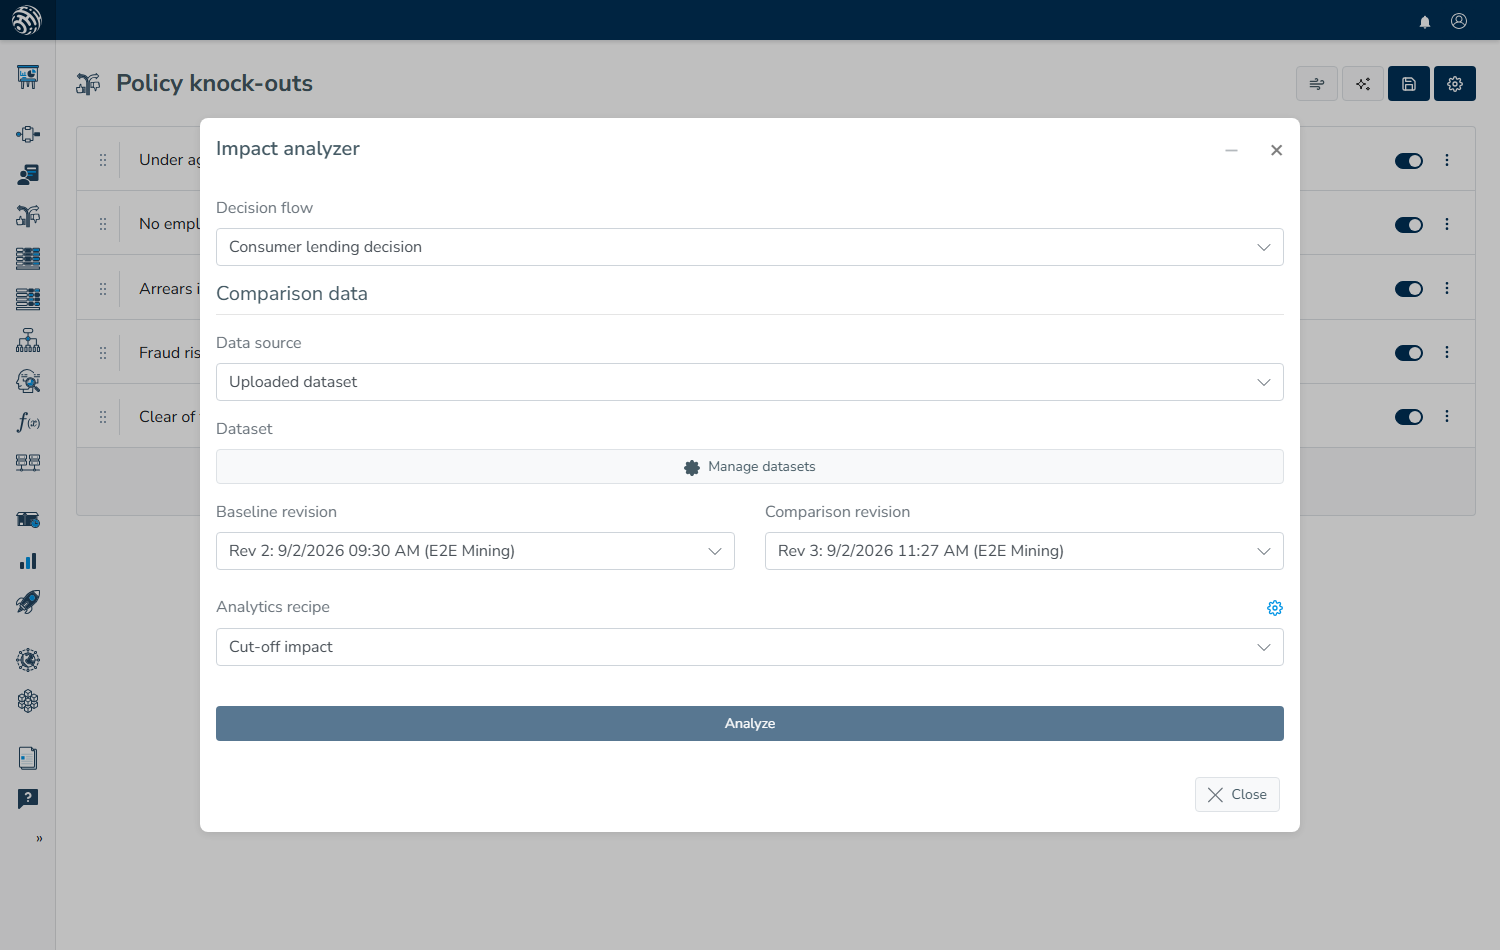This screenshot has height=950, width=1500.
Task: Open the three-dot menu on the Arrears row
Action: (1447, 288)
